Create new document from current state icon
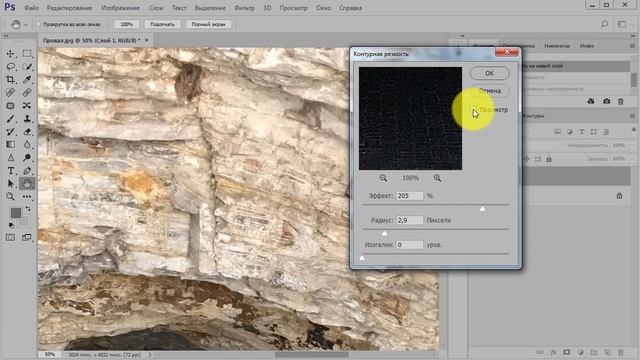 [x=591, y=101]
